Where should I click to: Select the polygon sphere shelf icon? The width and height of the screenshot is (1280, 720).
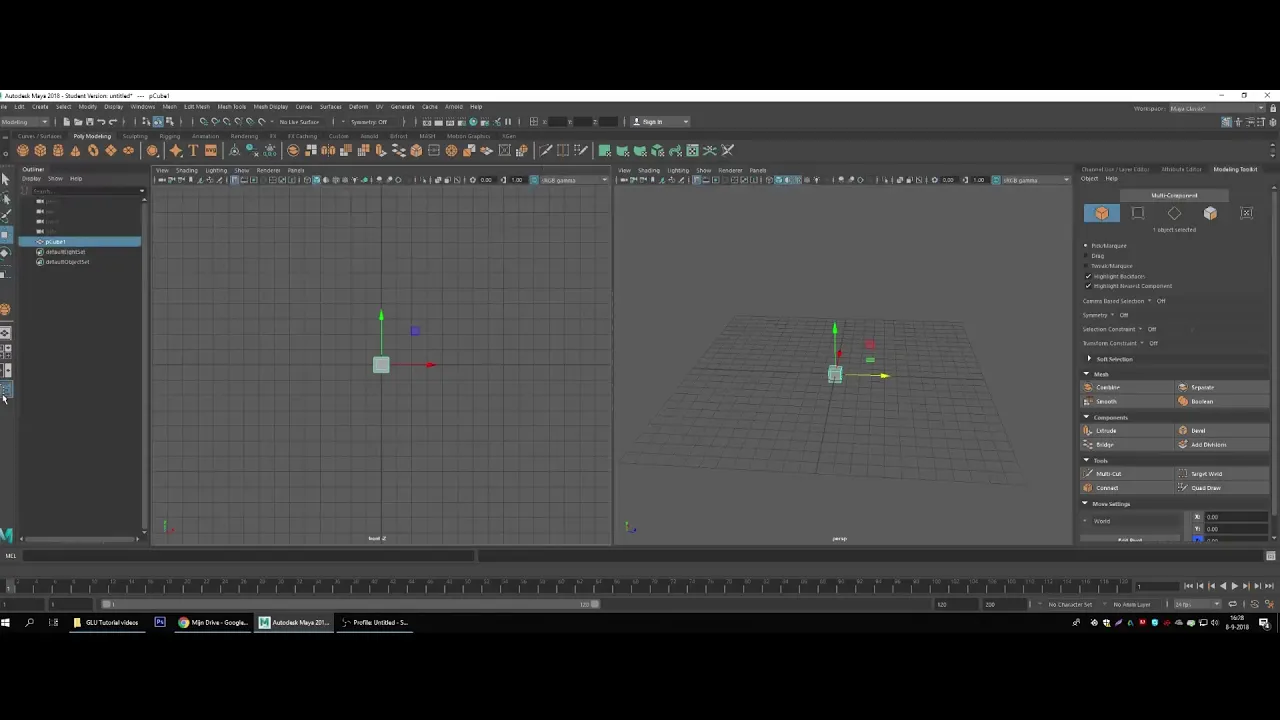[x=22, y=151]
